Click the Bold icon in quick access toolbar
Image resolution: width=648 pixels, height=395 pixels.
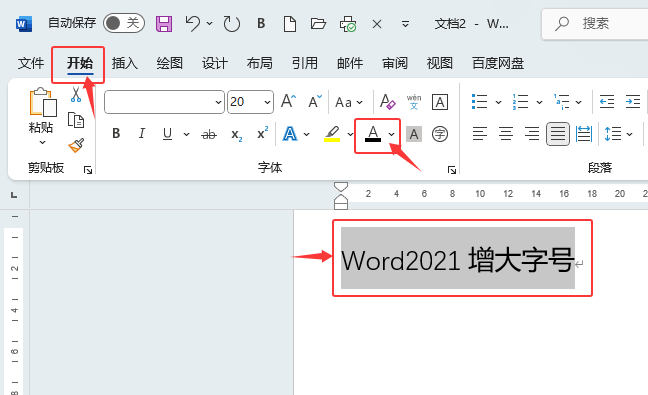tap(261, 24)
